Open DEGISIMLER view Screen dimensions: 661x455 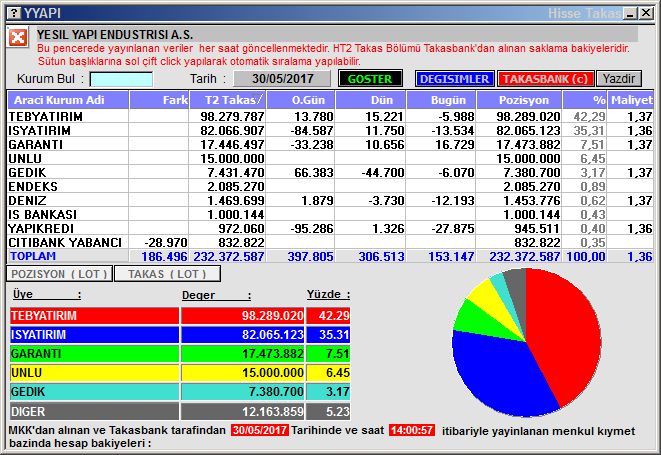pos(454,79)
